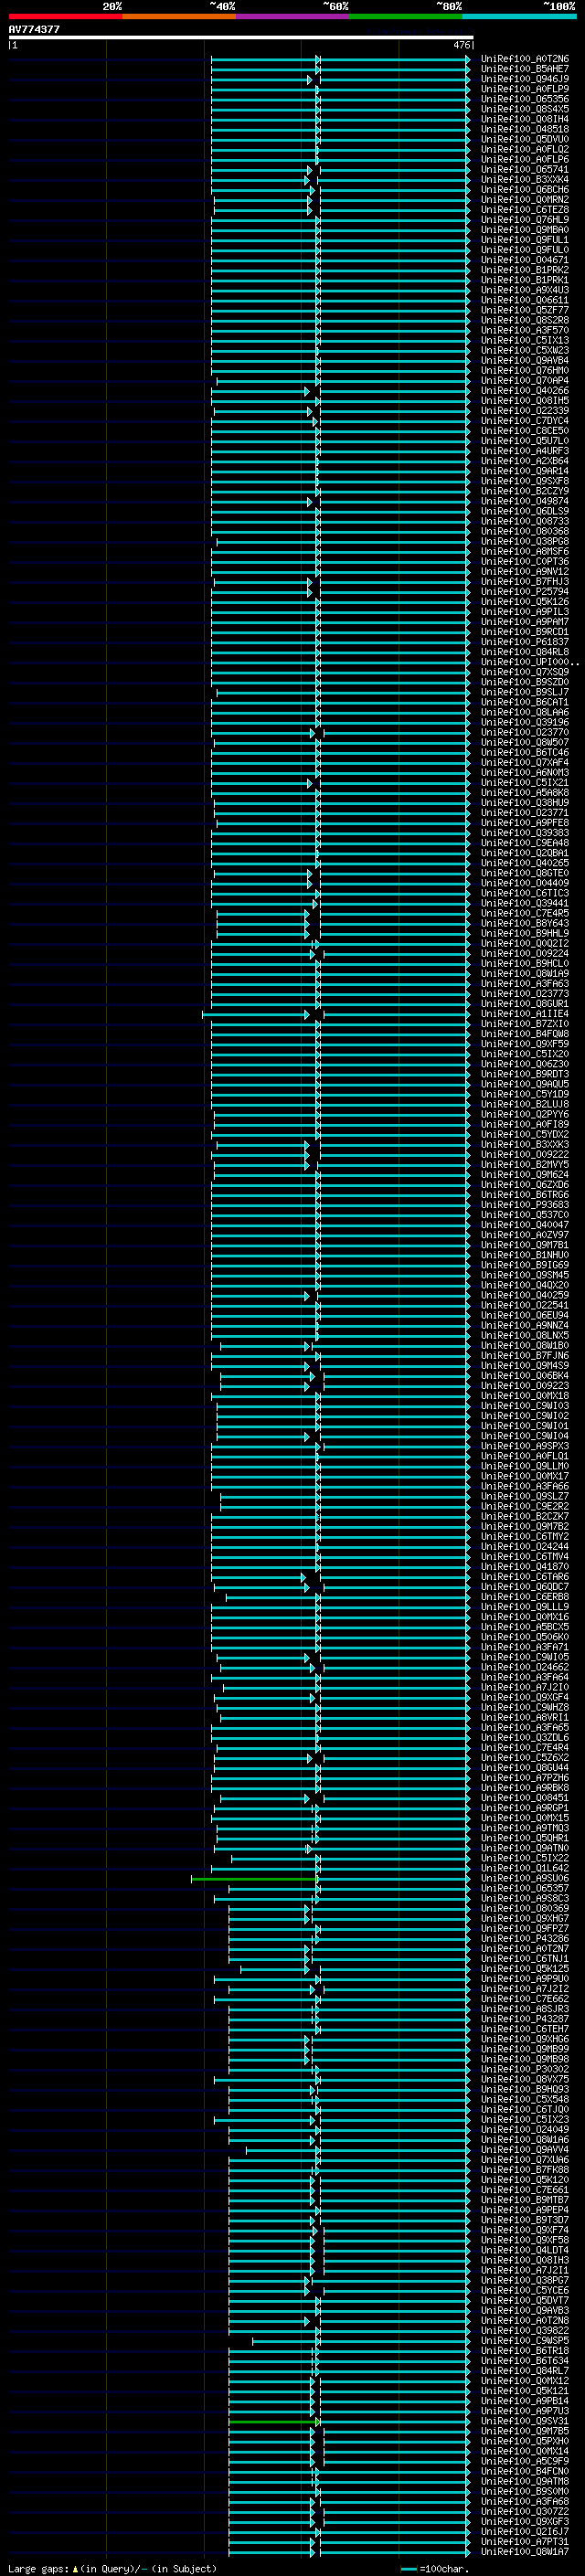Viewport: 585px width, 2576px height.
Task: Select hit UniRef100_B4FQW8
Action: pos(525,1034)
